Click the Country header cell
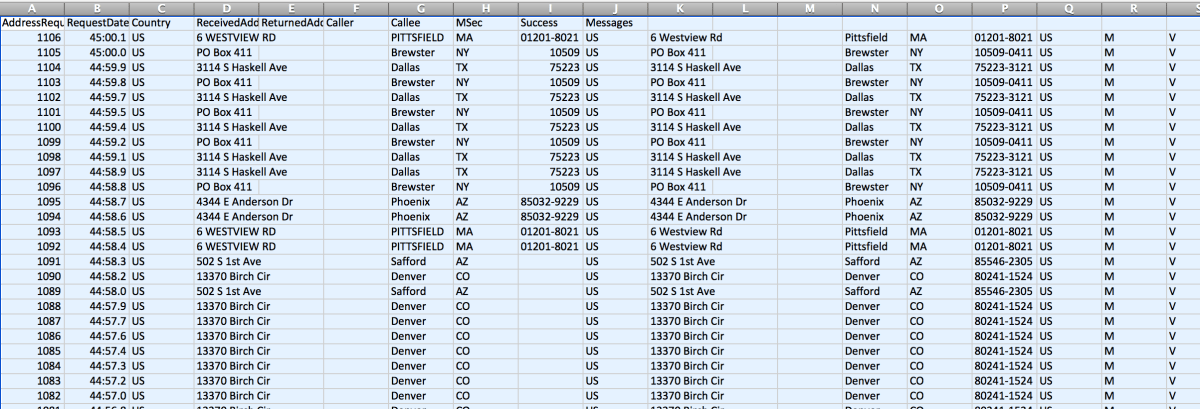 161,22
